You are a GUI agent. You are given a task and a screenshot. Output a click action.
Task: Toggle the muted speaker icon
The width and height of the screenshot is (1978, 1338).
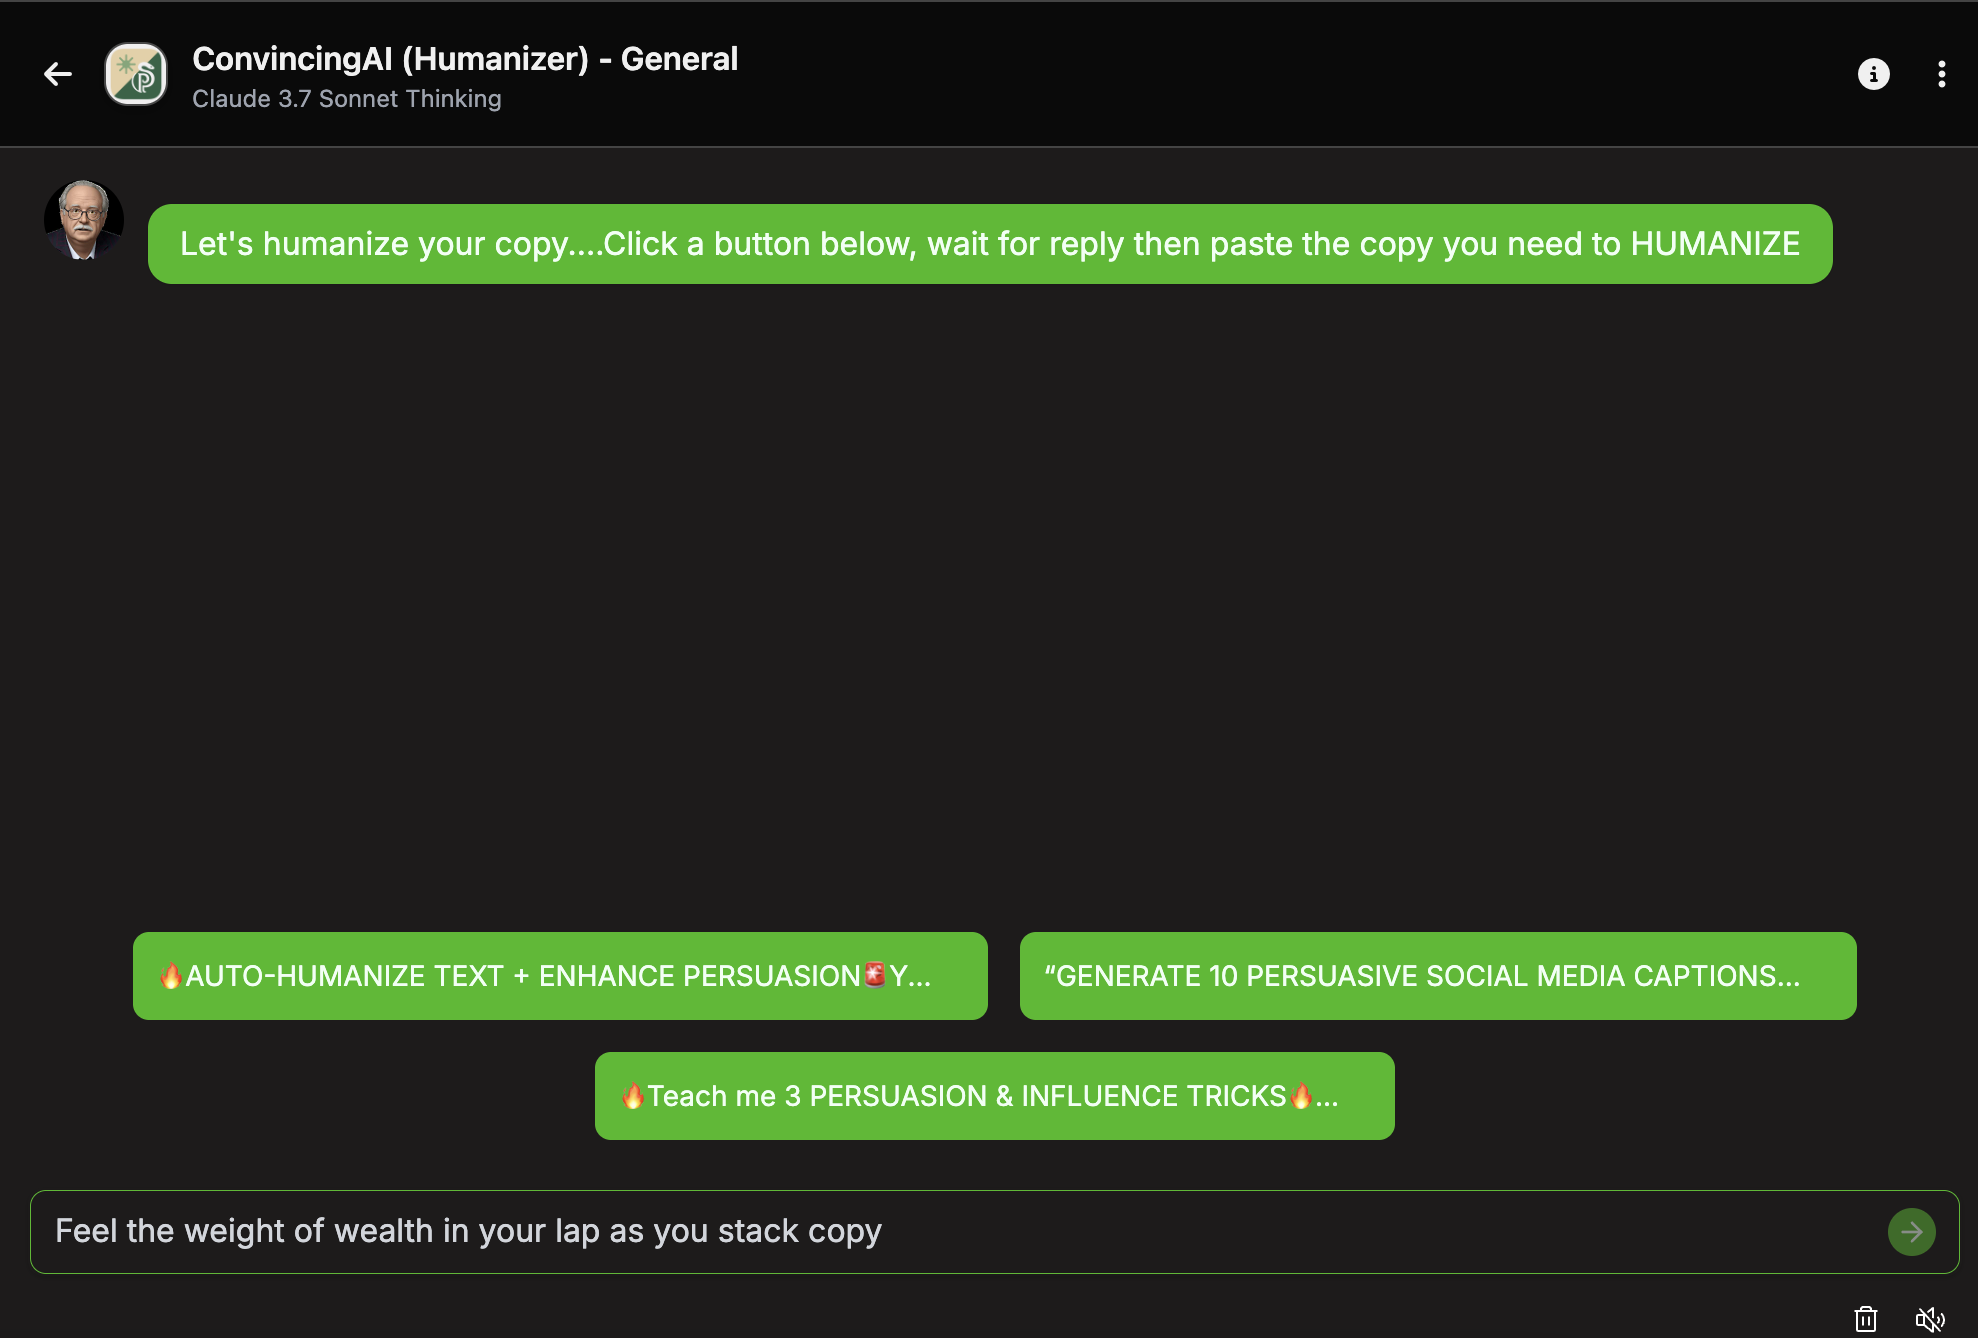click(x=1929, y=1319)
